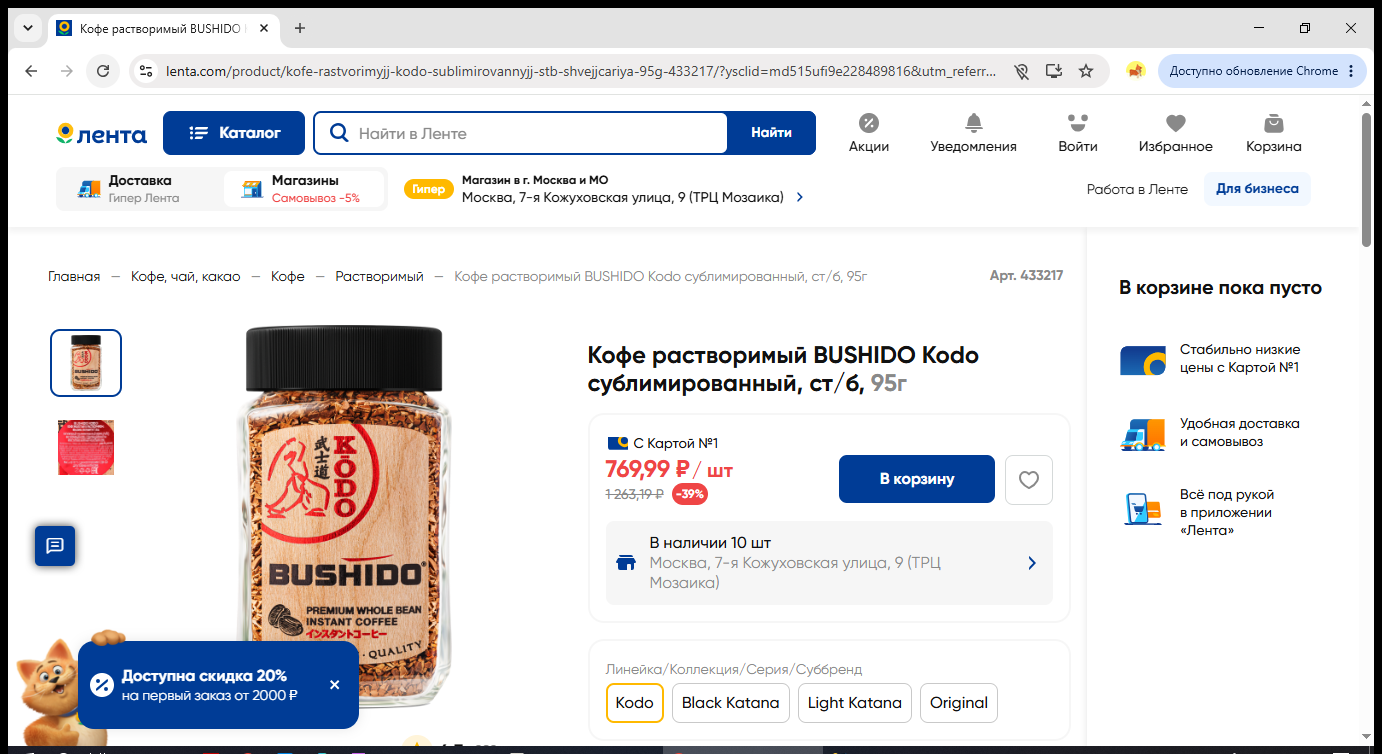The height and width of the screenshot is (754, 1382).
Task: Go to the Lenta home logo
Action: click(x=101, y=133)
